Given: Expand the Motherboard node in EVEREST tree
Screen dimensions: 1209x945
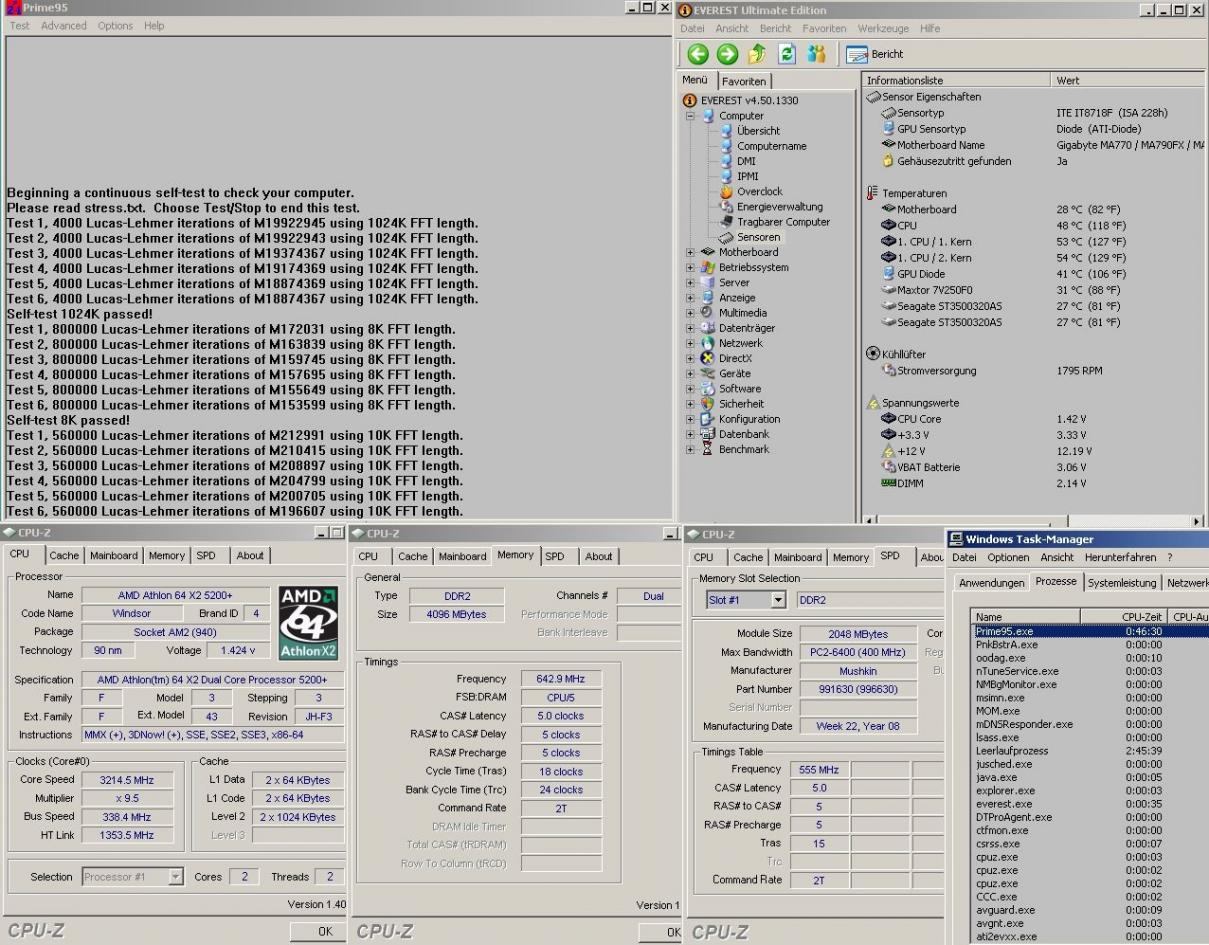Looking at the screenshot, I should [x=691, y=253].
